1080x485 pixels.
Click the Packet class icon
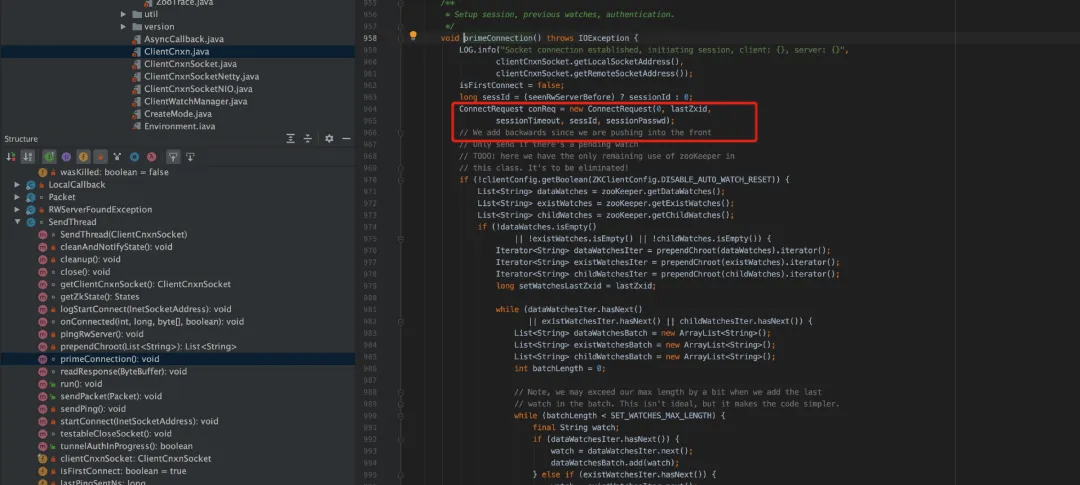pos(30,197)
